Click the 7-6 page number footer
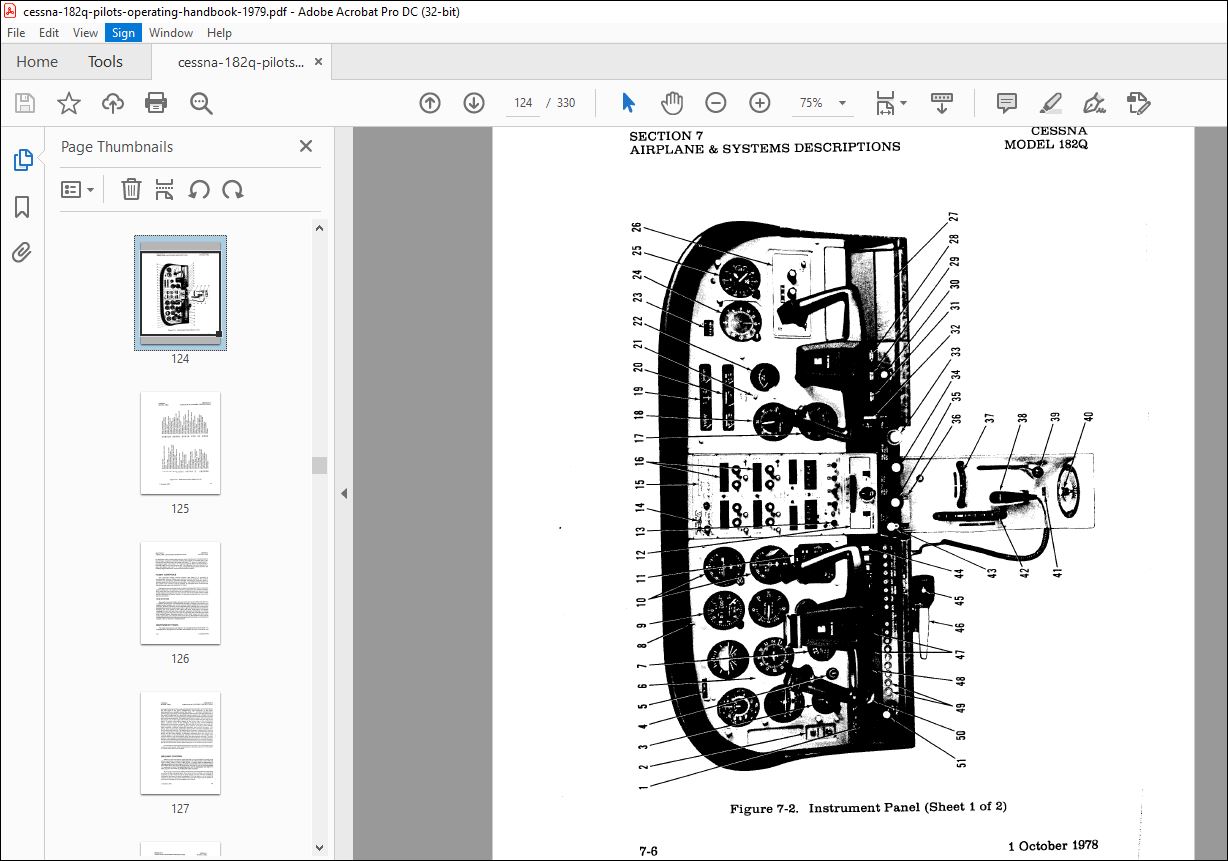 click(x=649, y=851)
